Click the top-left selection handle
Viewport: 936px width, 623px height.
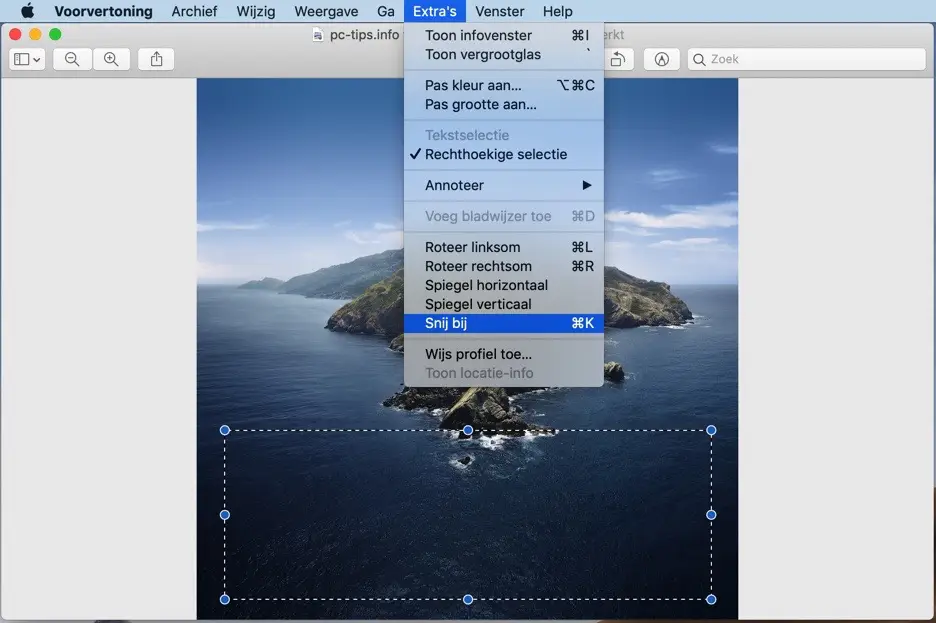click(225, 430)
